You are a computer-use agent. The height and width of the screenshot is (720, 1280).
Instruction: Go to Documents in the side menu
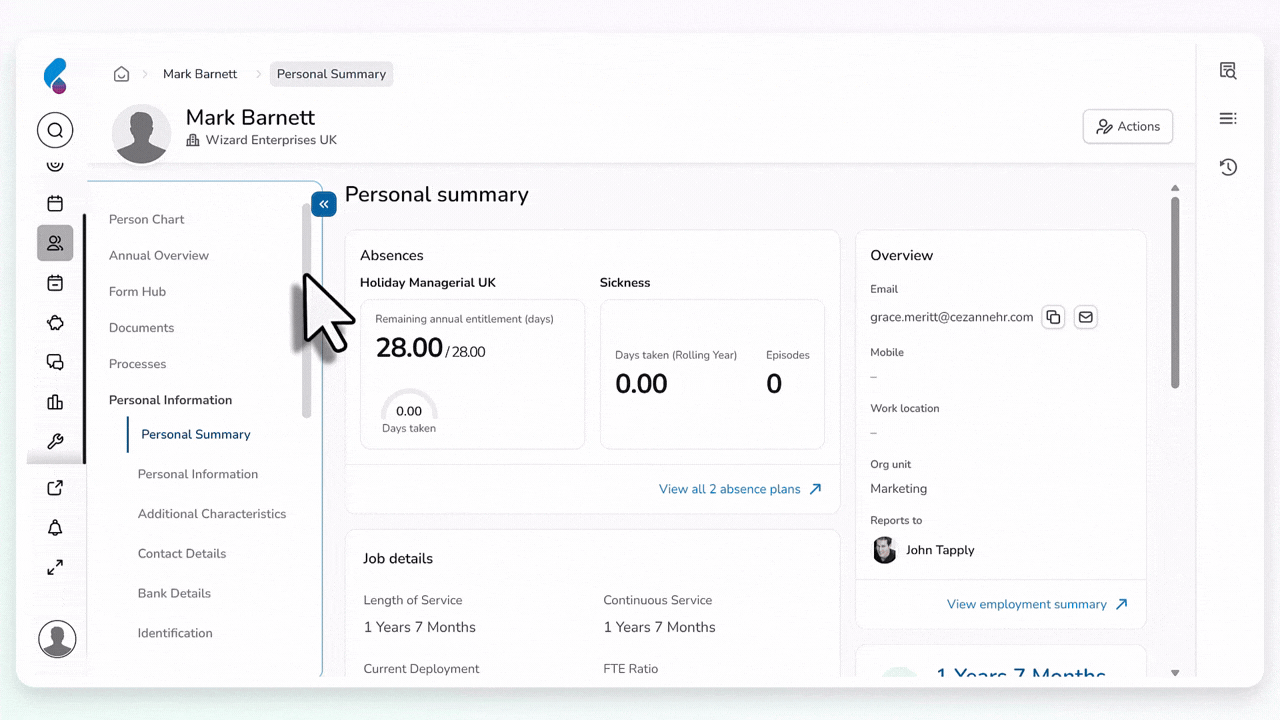141,328
